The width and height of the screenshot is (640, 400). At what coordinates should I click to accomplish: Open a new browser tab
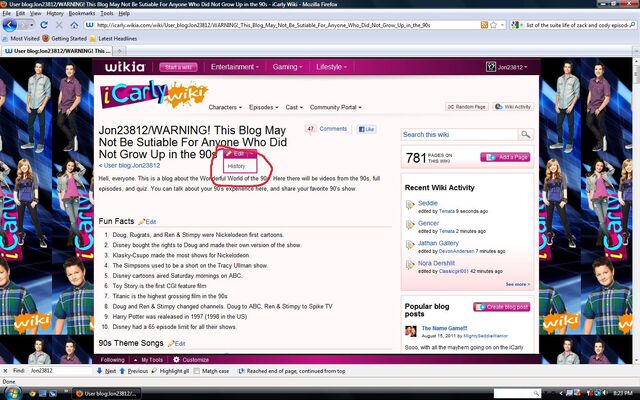(120, 51)
